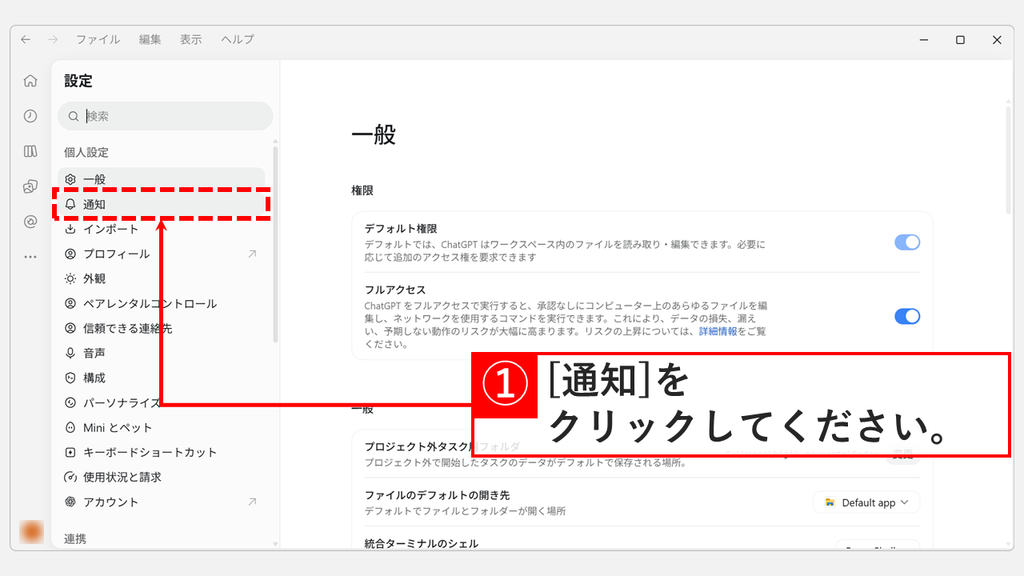
Task: Click the icon beside 信頼できる連絡先
Action: (x=71, y=328)
